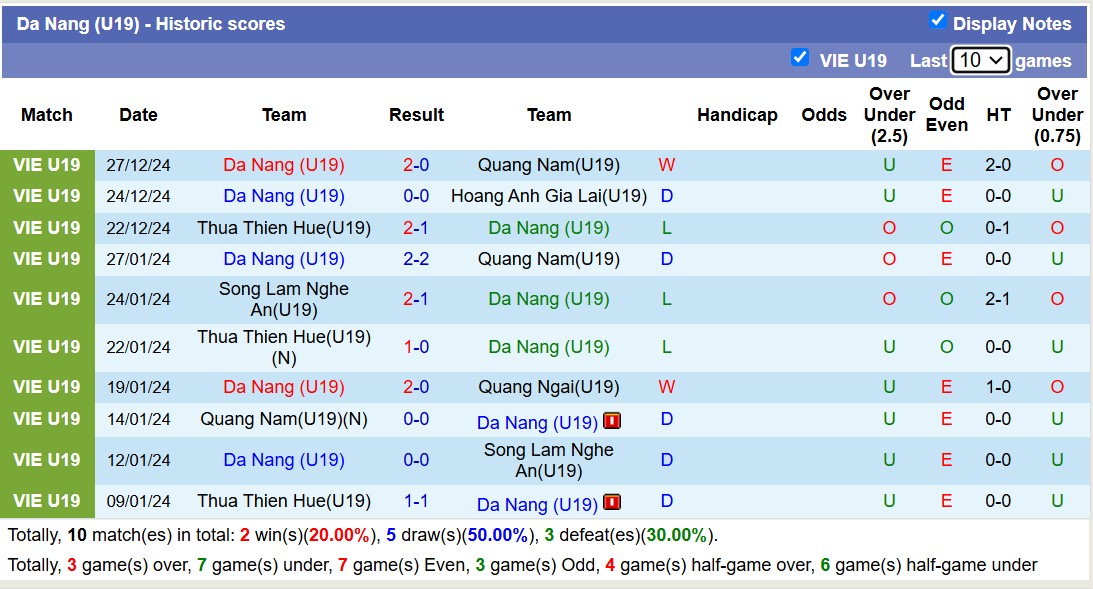This screenshot has height=589, width=1093.
Task: Select the VIE U19 badge on the 12/01/24 row
Action: (46, 460)
